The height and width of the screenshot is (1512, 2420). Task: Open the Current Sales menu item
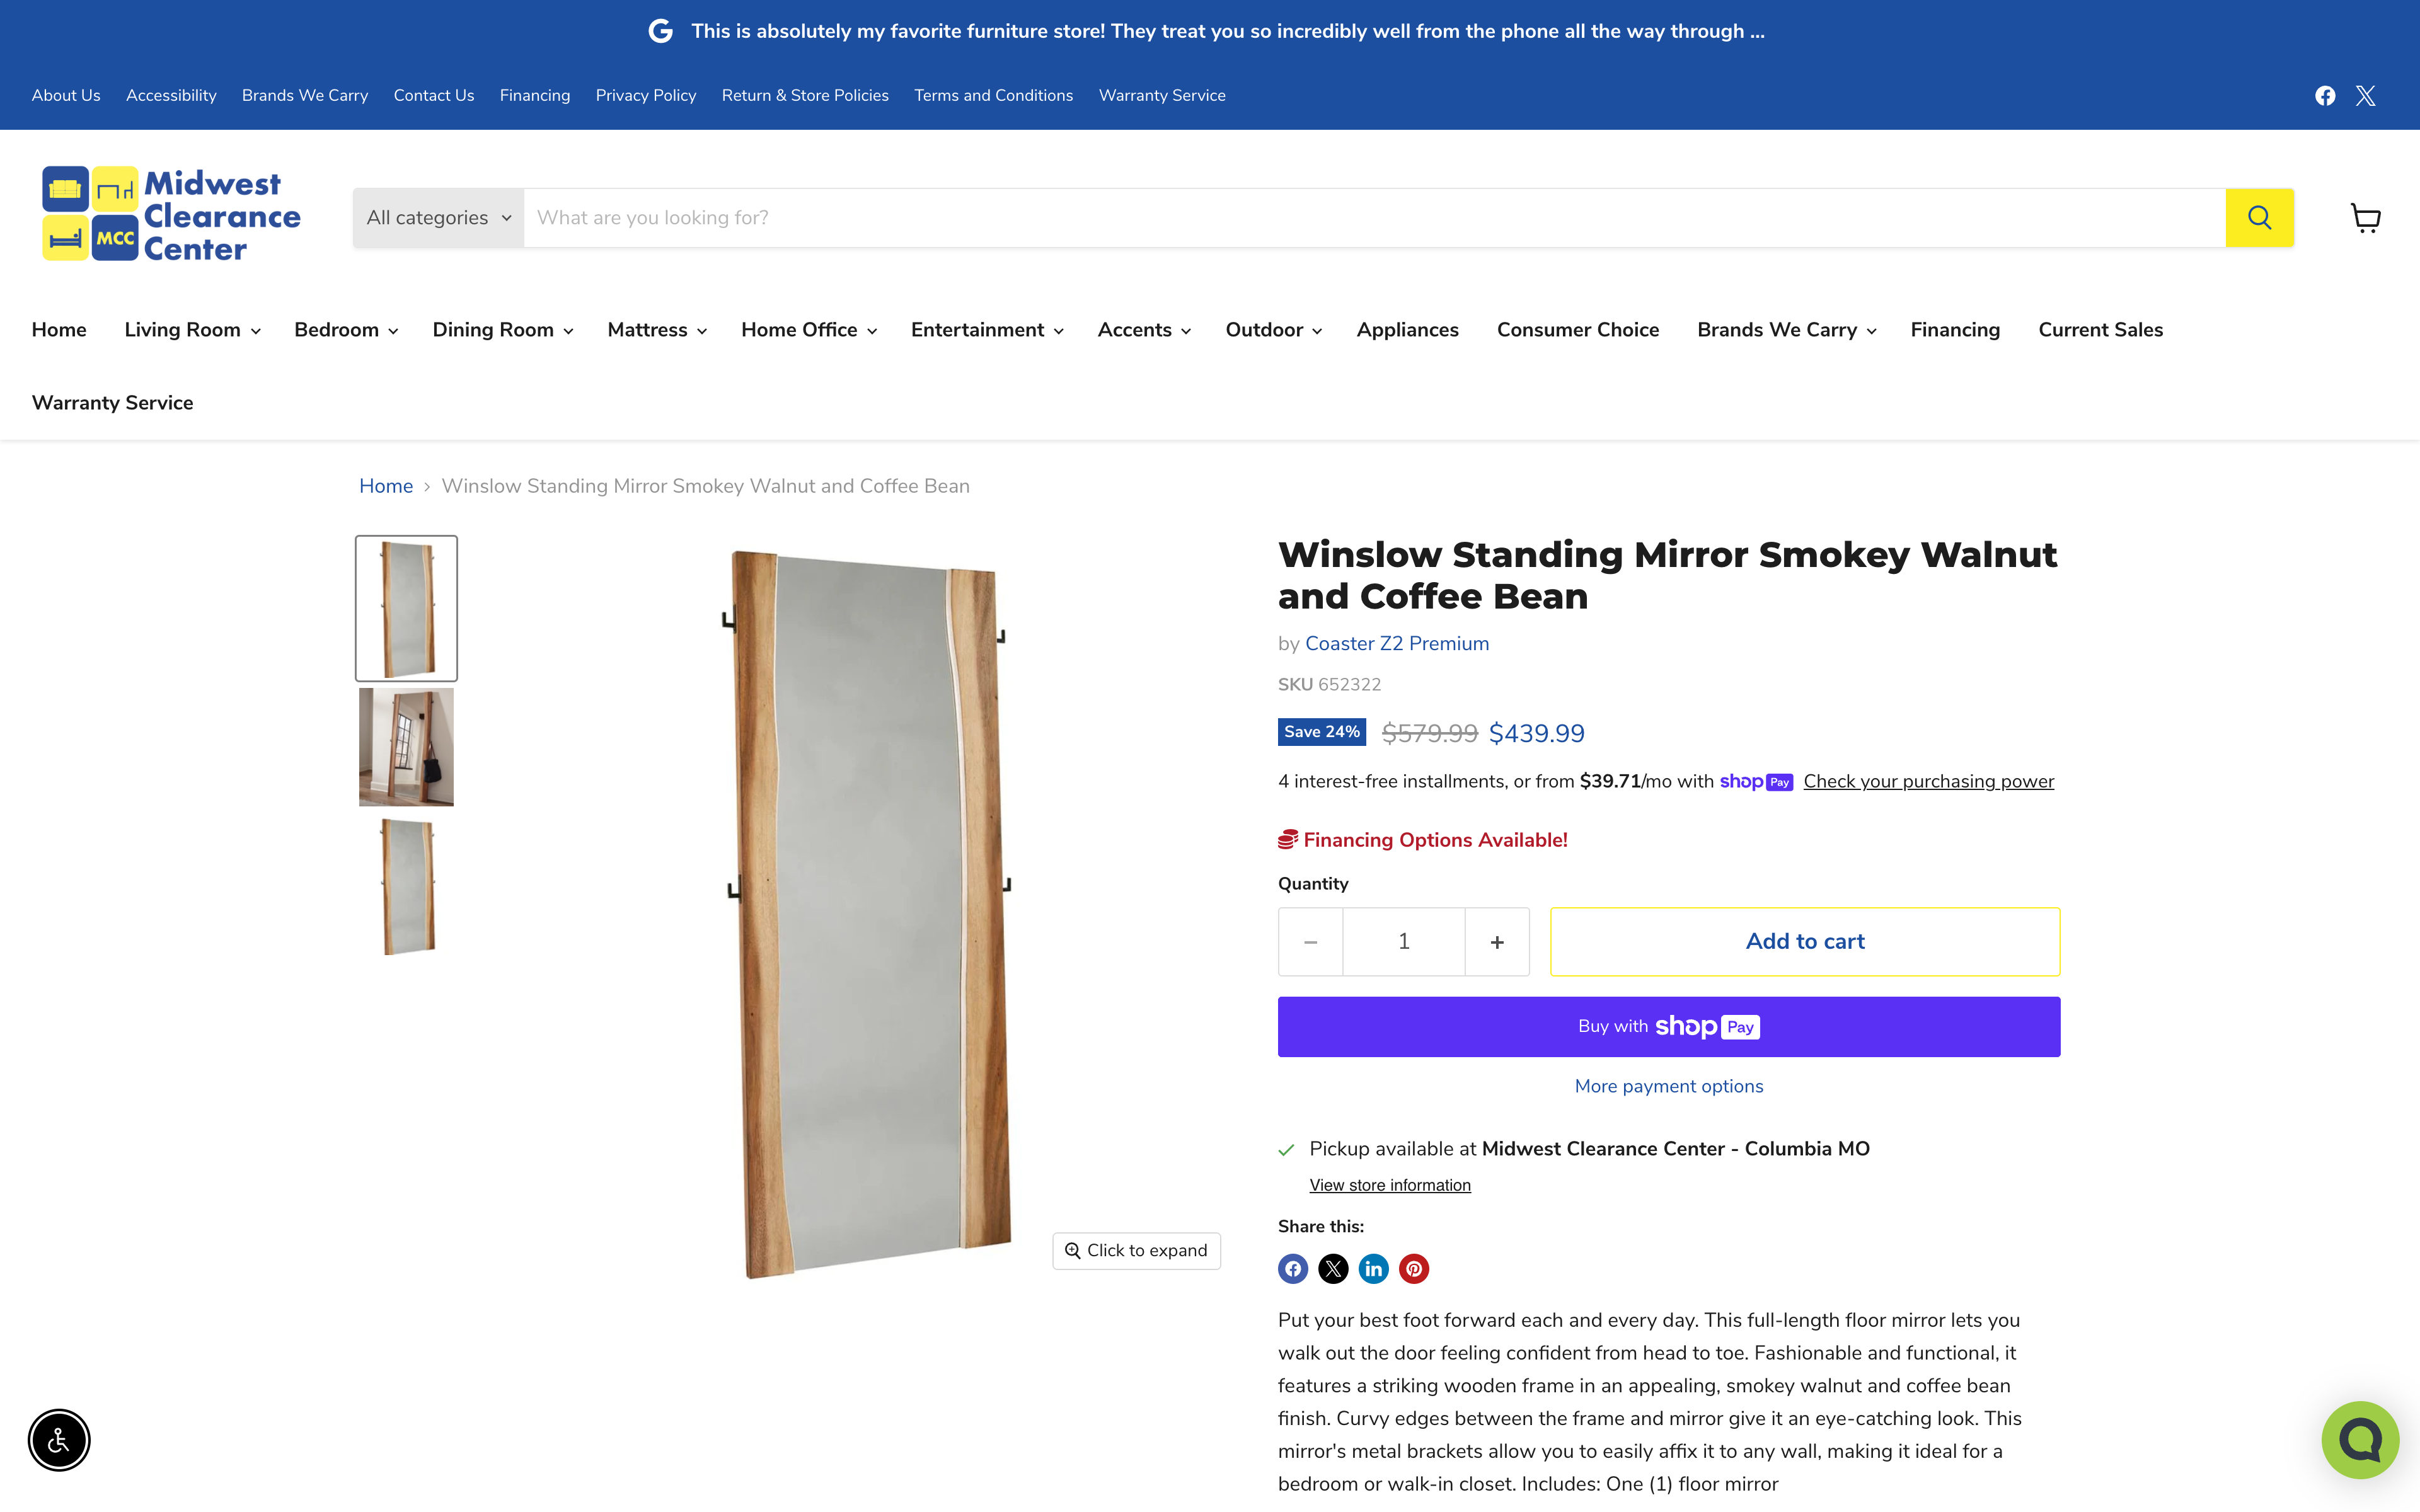click(x=2100, y=330)
